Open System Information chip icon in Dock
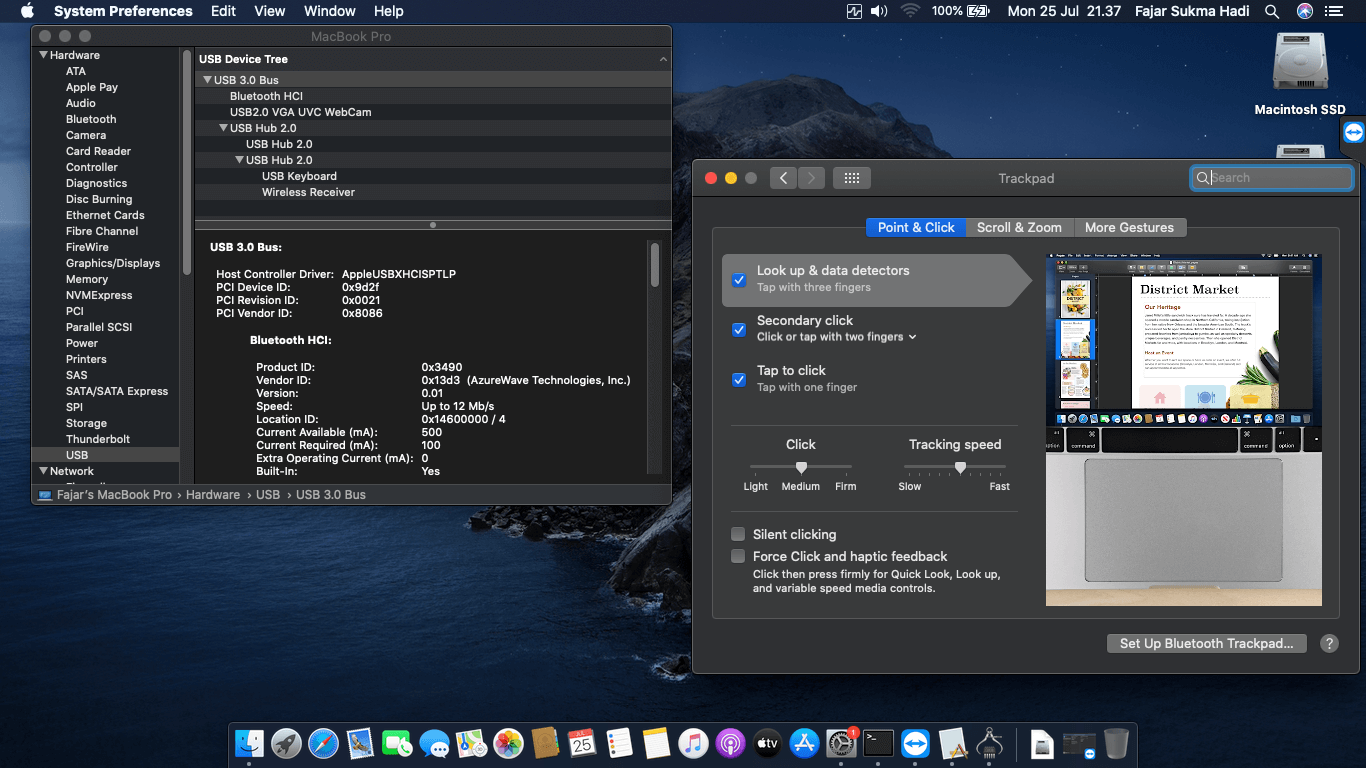Image resolution: width=1366 pixels, height=768 pixels. click(989, 743)
